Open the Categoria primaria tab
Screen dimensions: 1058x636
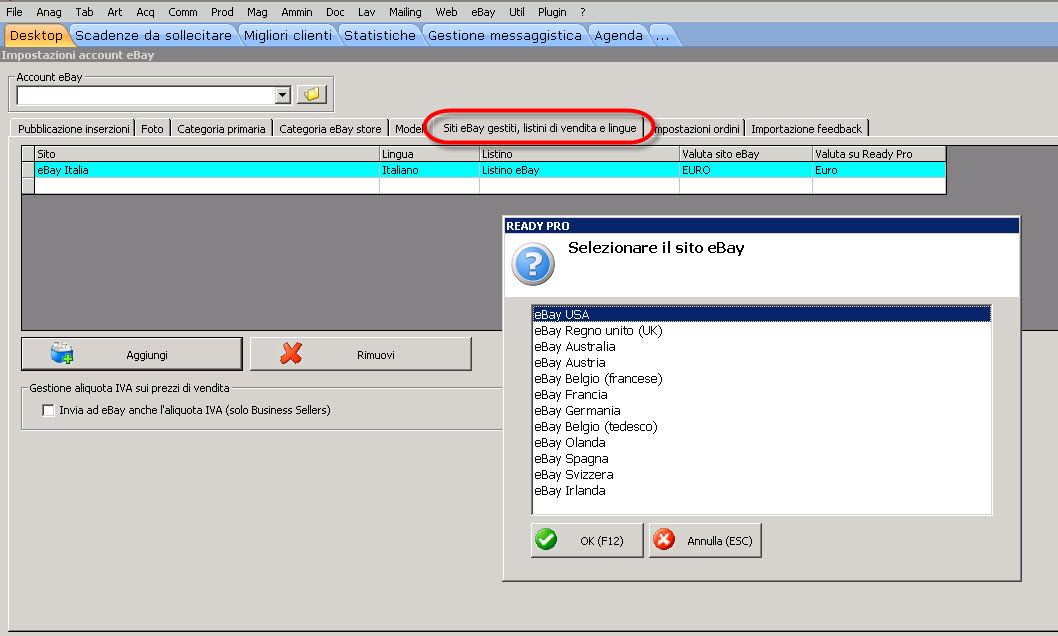(x=221, y=129)
